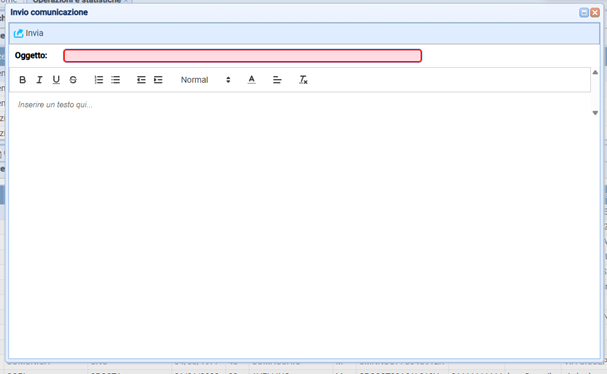Focus the Oggetto subject input field

[x=243, y=56]
